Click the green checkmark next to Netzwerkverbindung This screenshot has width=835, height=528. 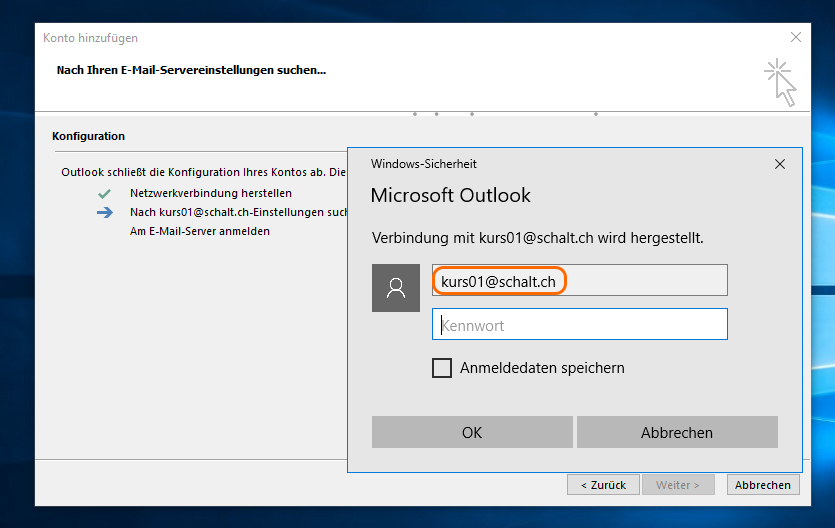point(104,193)
